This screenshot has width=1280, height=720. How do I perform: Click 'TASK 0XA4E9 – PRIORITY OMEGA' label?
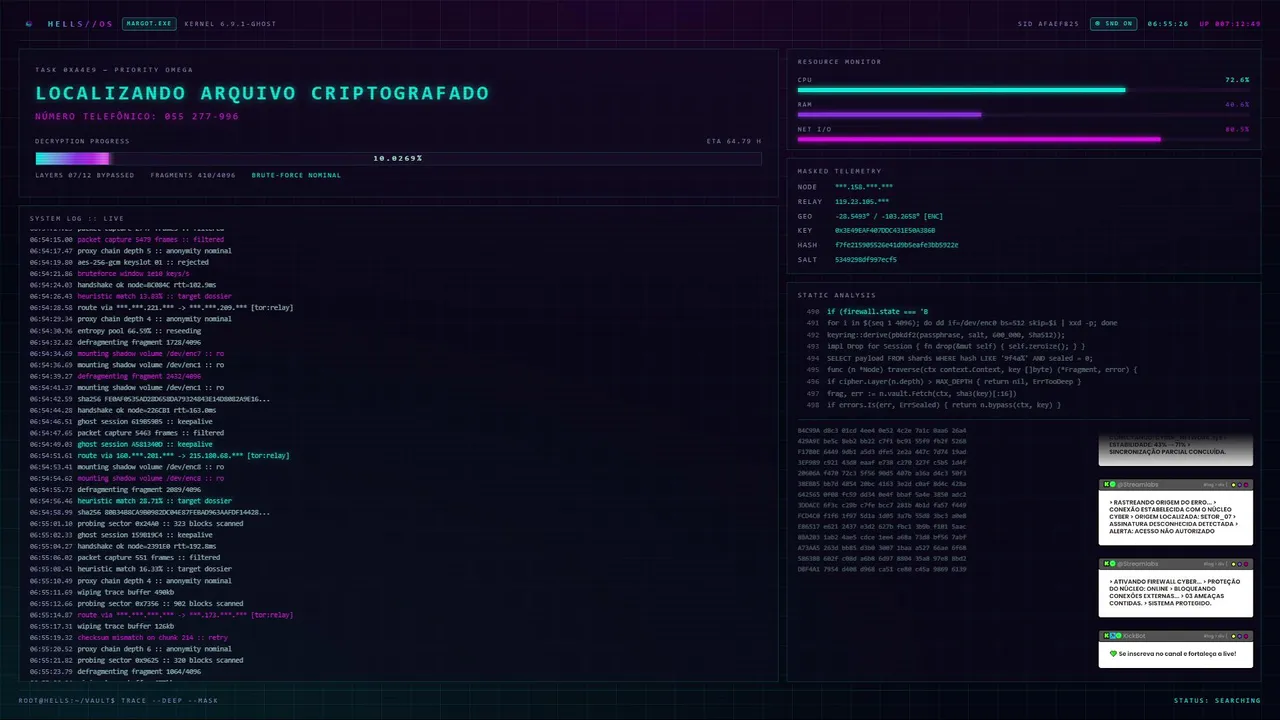tap(114, 70)
